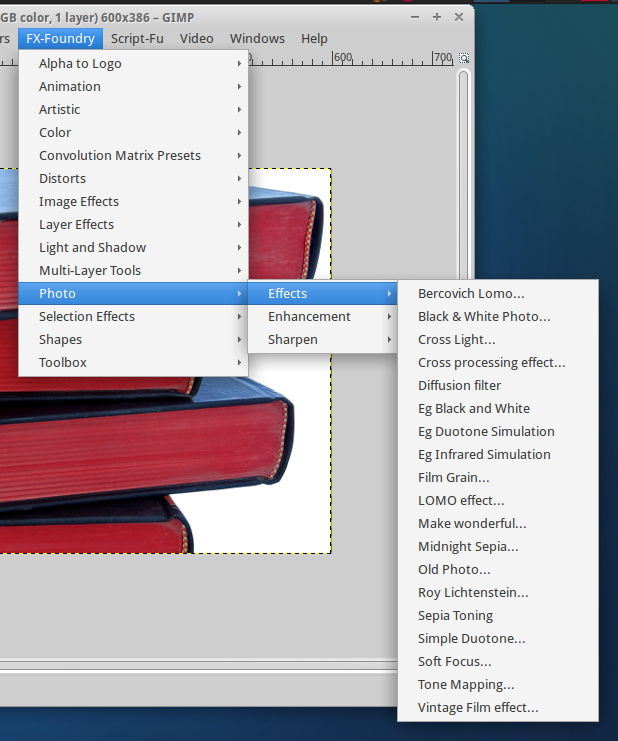
Task: Open the Windows menu in the menu bar
Action: pos(257,38)
